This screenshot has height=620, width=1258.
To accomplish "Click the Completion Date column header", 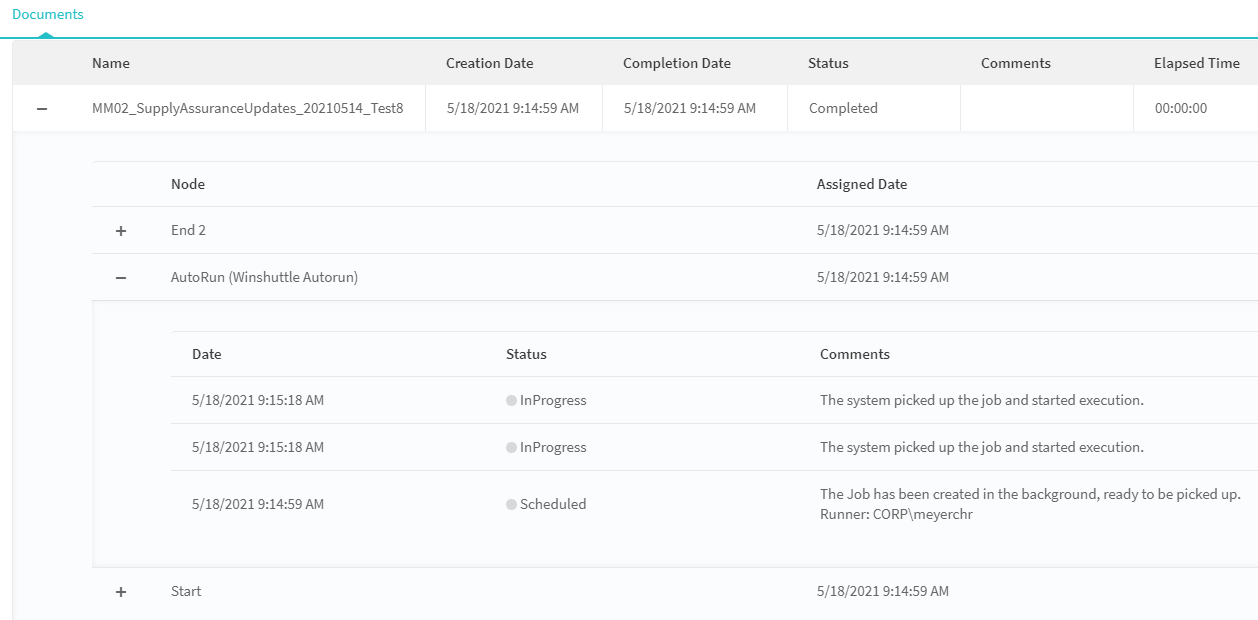I will point(676,63).
